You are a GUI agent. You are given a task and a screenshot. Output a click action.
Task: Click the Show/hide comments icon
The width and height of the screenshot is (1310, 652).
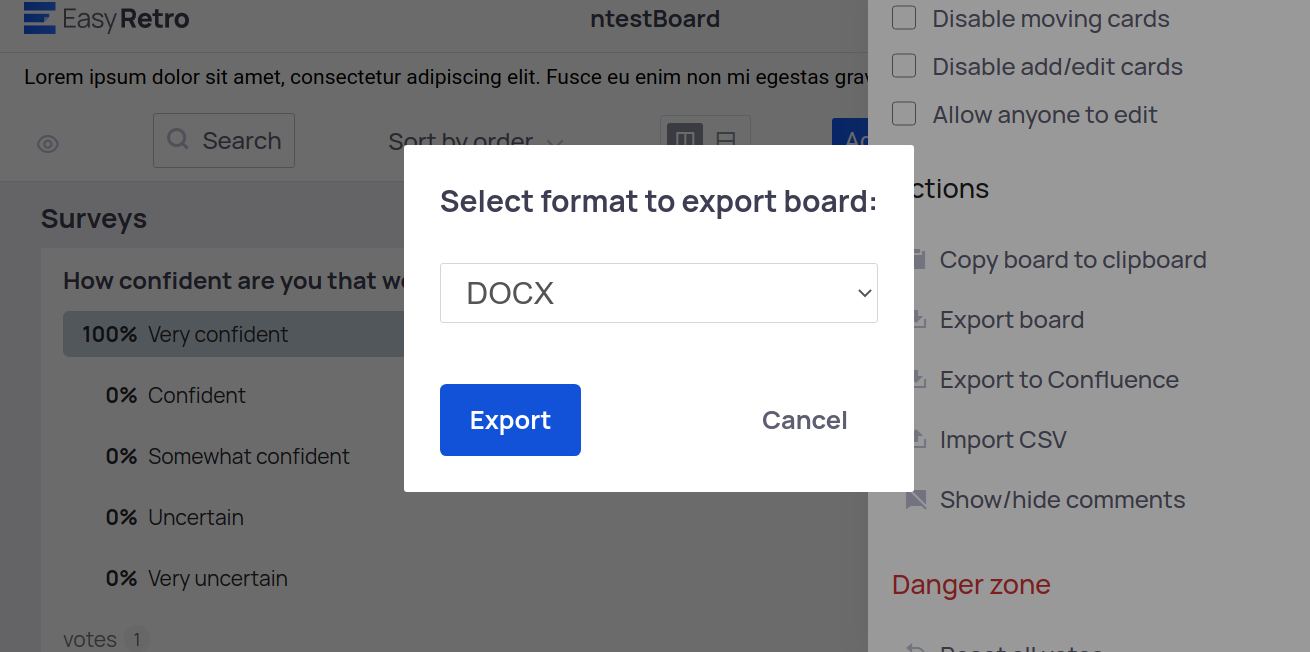(x=916, y=500)
